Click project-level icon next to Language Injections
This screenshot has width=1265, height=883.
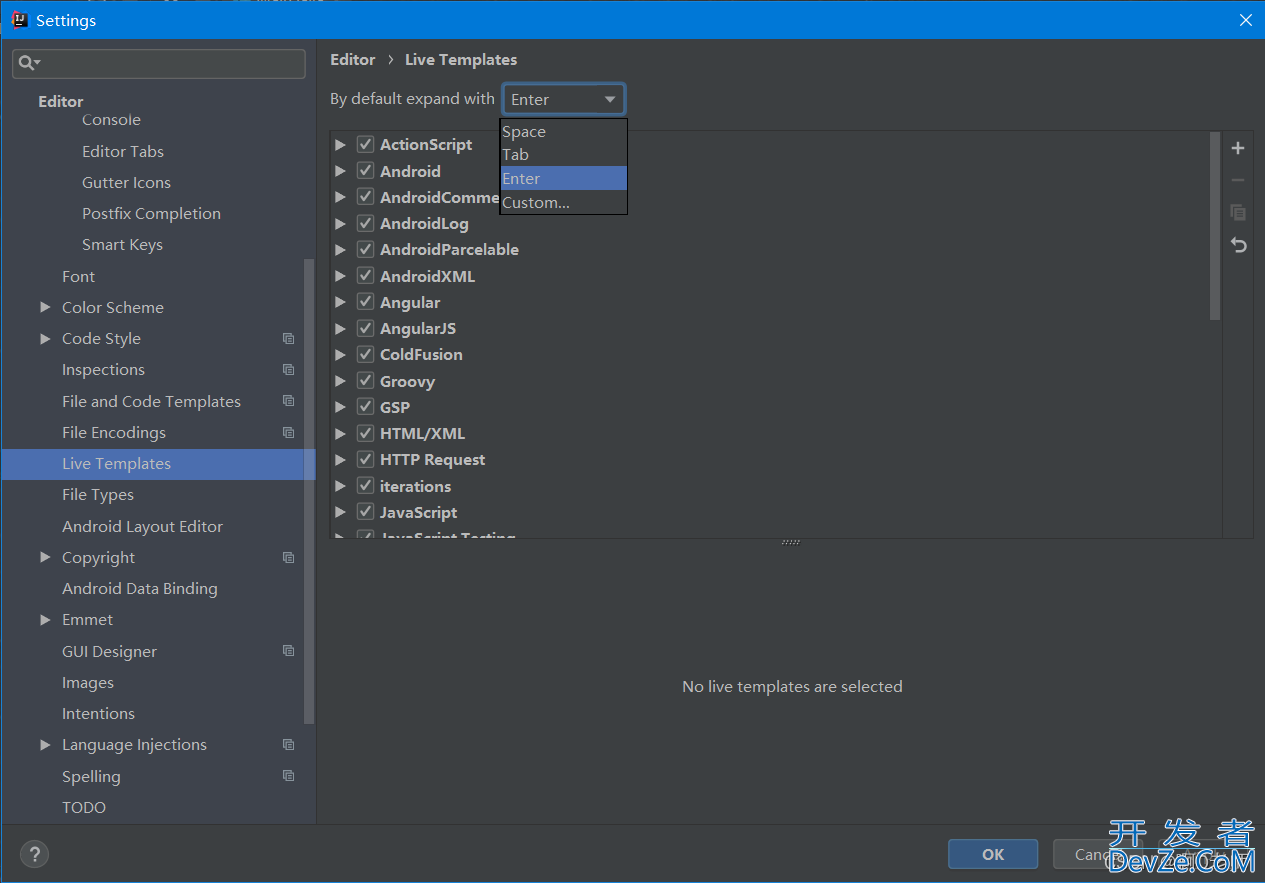(288, 745)
